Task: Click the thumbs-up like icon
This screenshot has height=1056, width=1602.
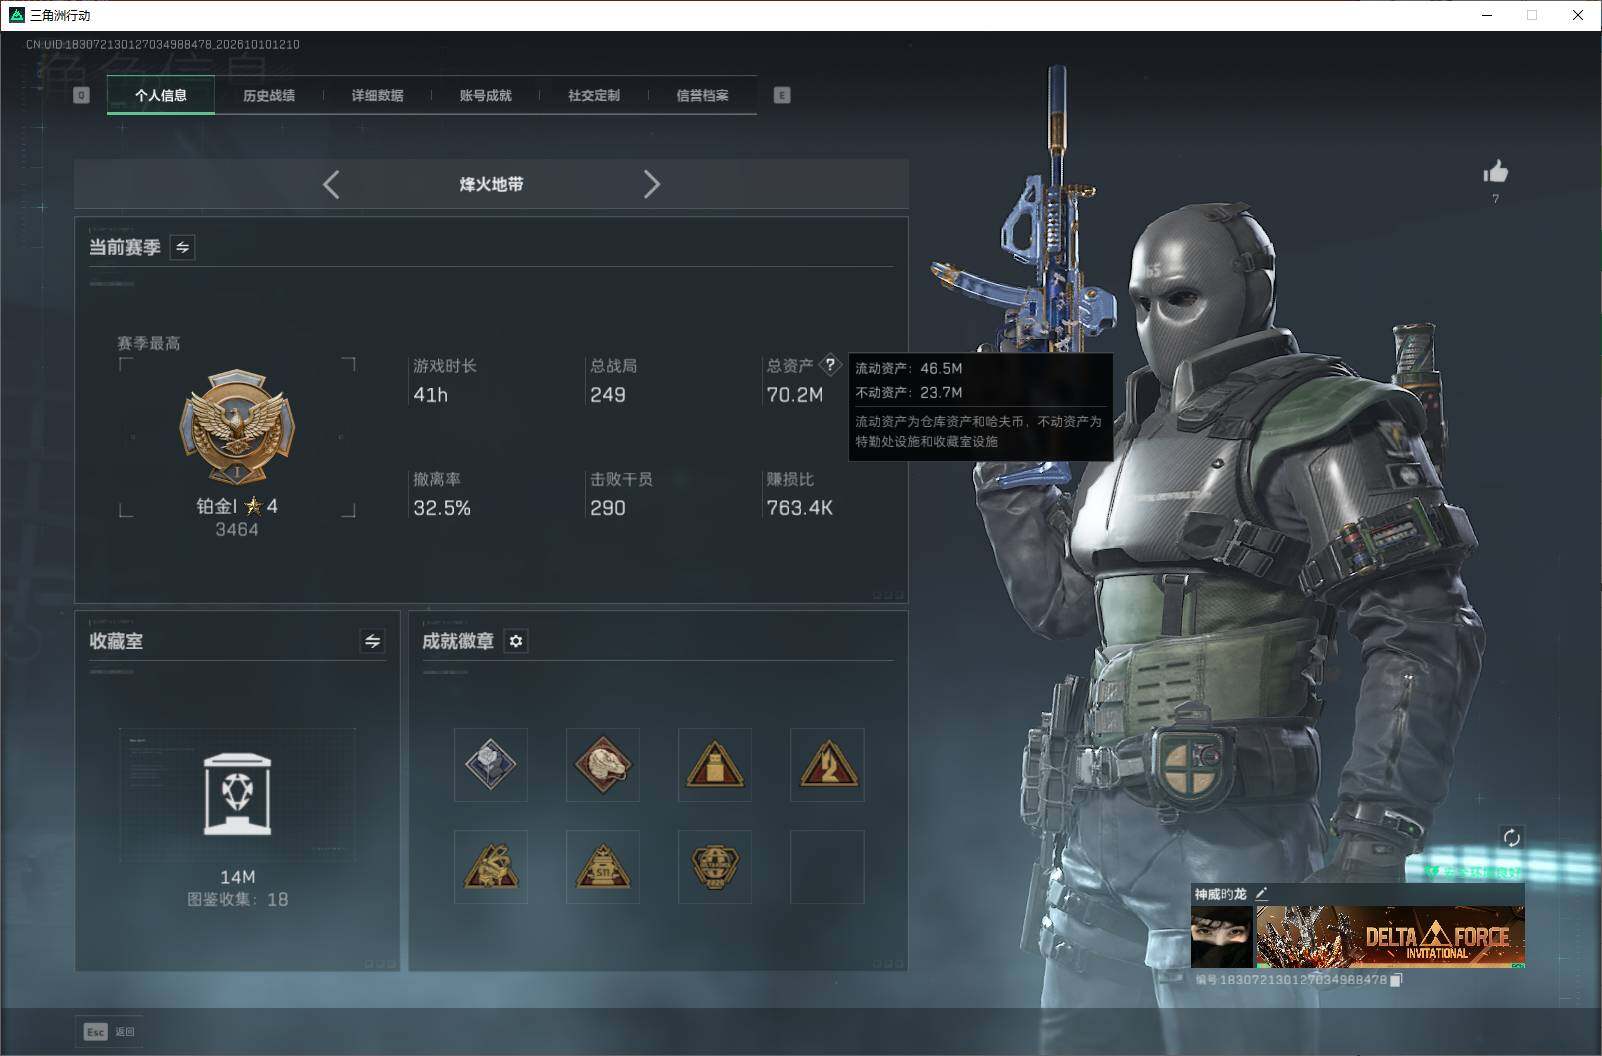Action: (x=1496, y=172)
